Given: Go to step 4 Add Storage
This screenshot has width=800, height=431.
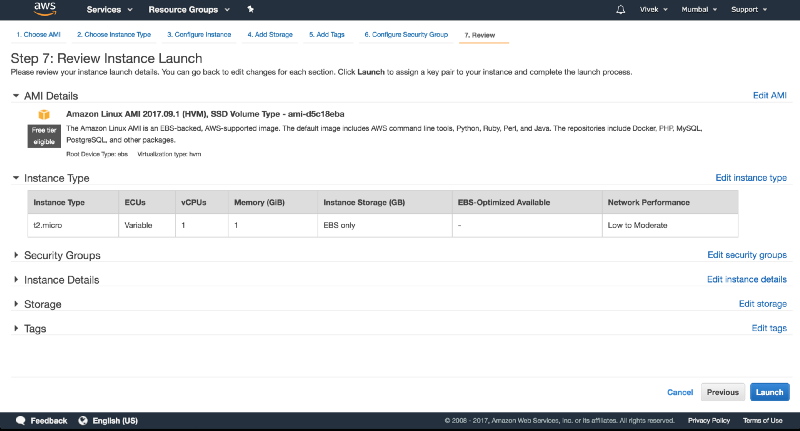Looking at the screenshot, I should pos(270,35).
